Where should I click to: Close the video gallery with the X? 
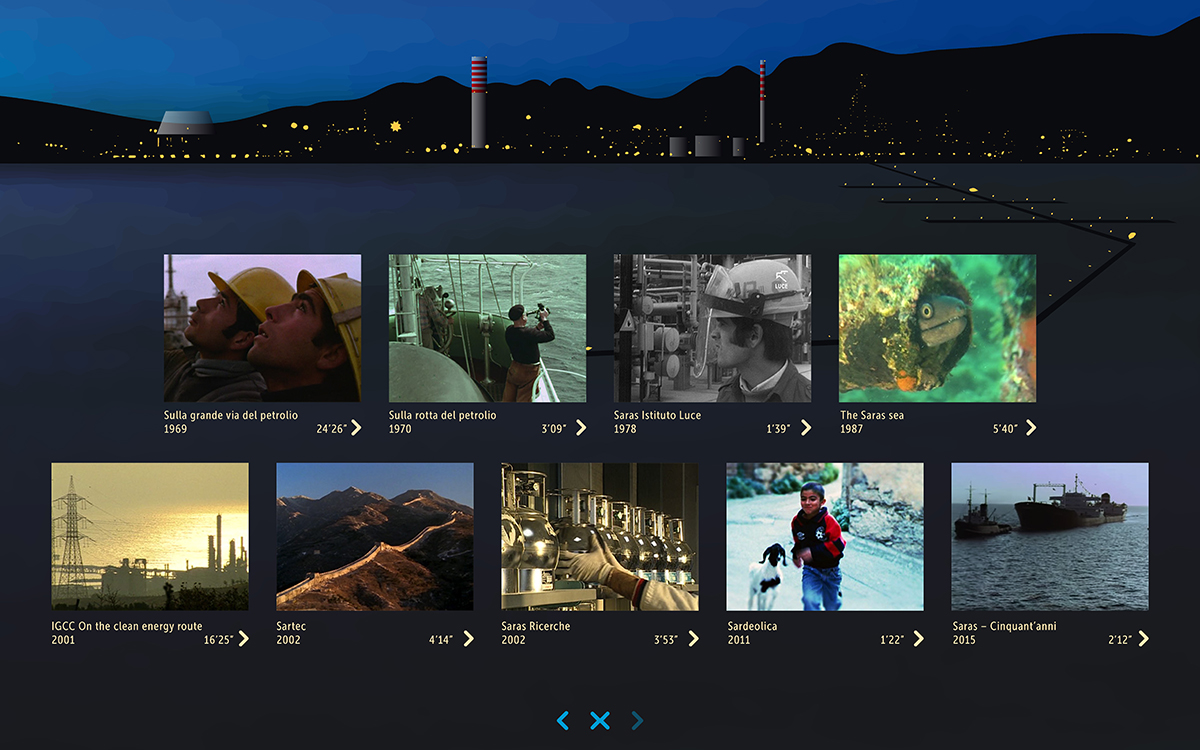600,720
